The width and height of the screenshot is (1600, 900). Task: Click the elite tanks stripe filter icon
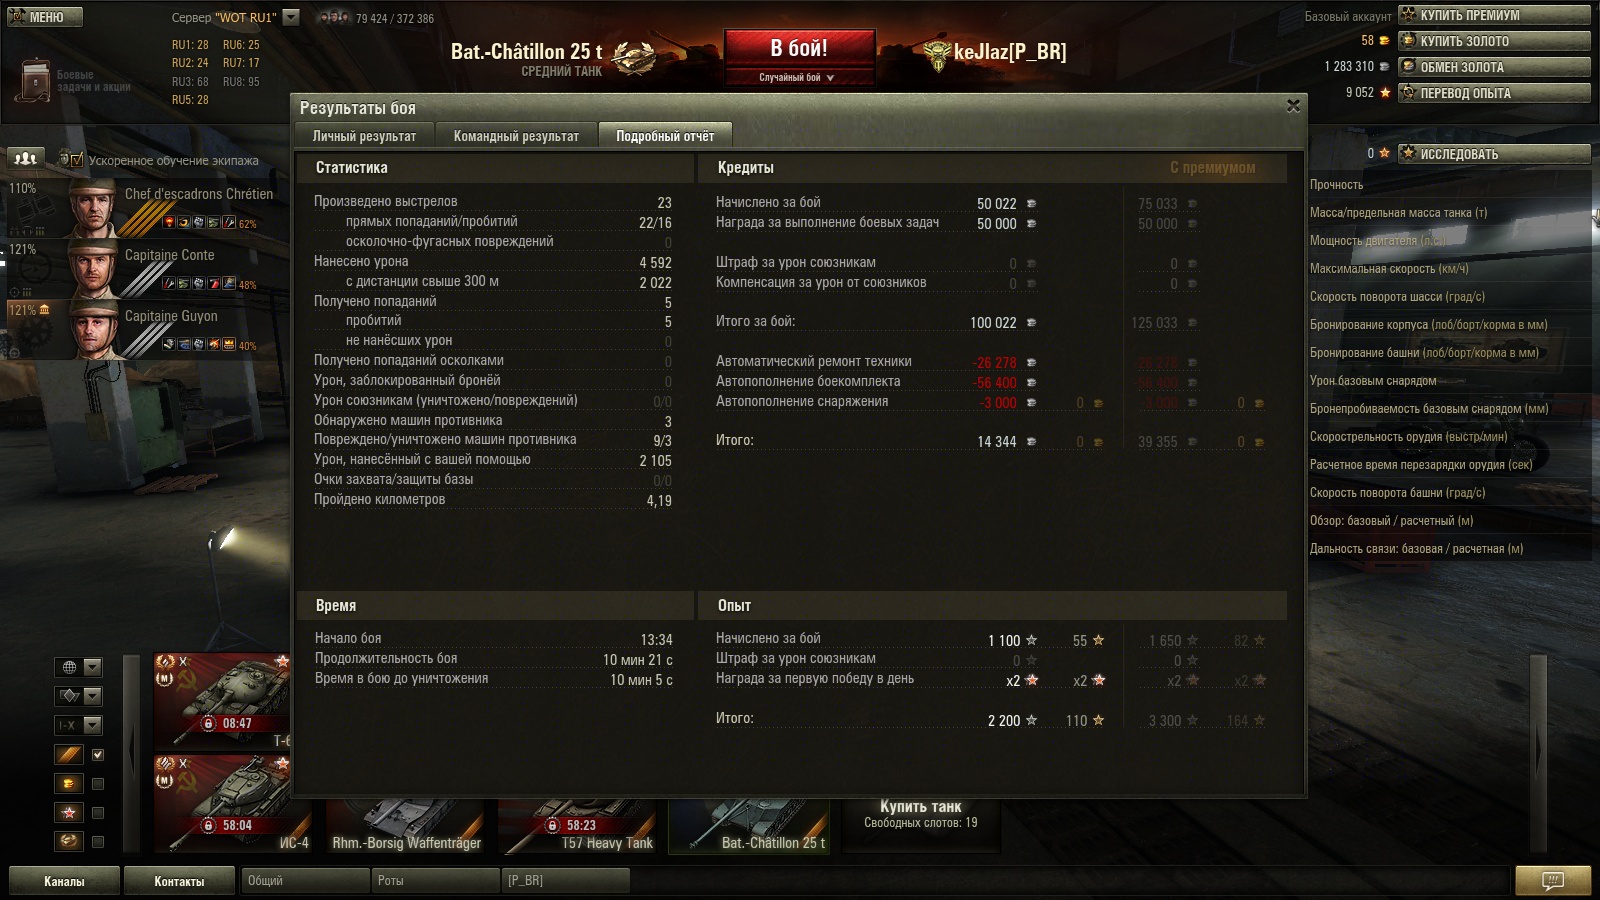69,755
